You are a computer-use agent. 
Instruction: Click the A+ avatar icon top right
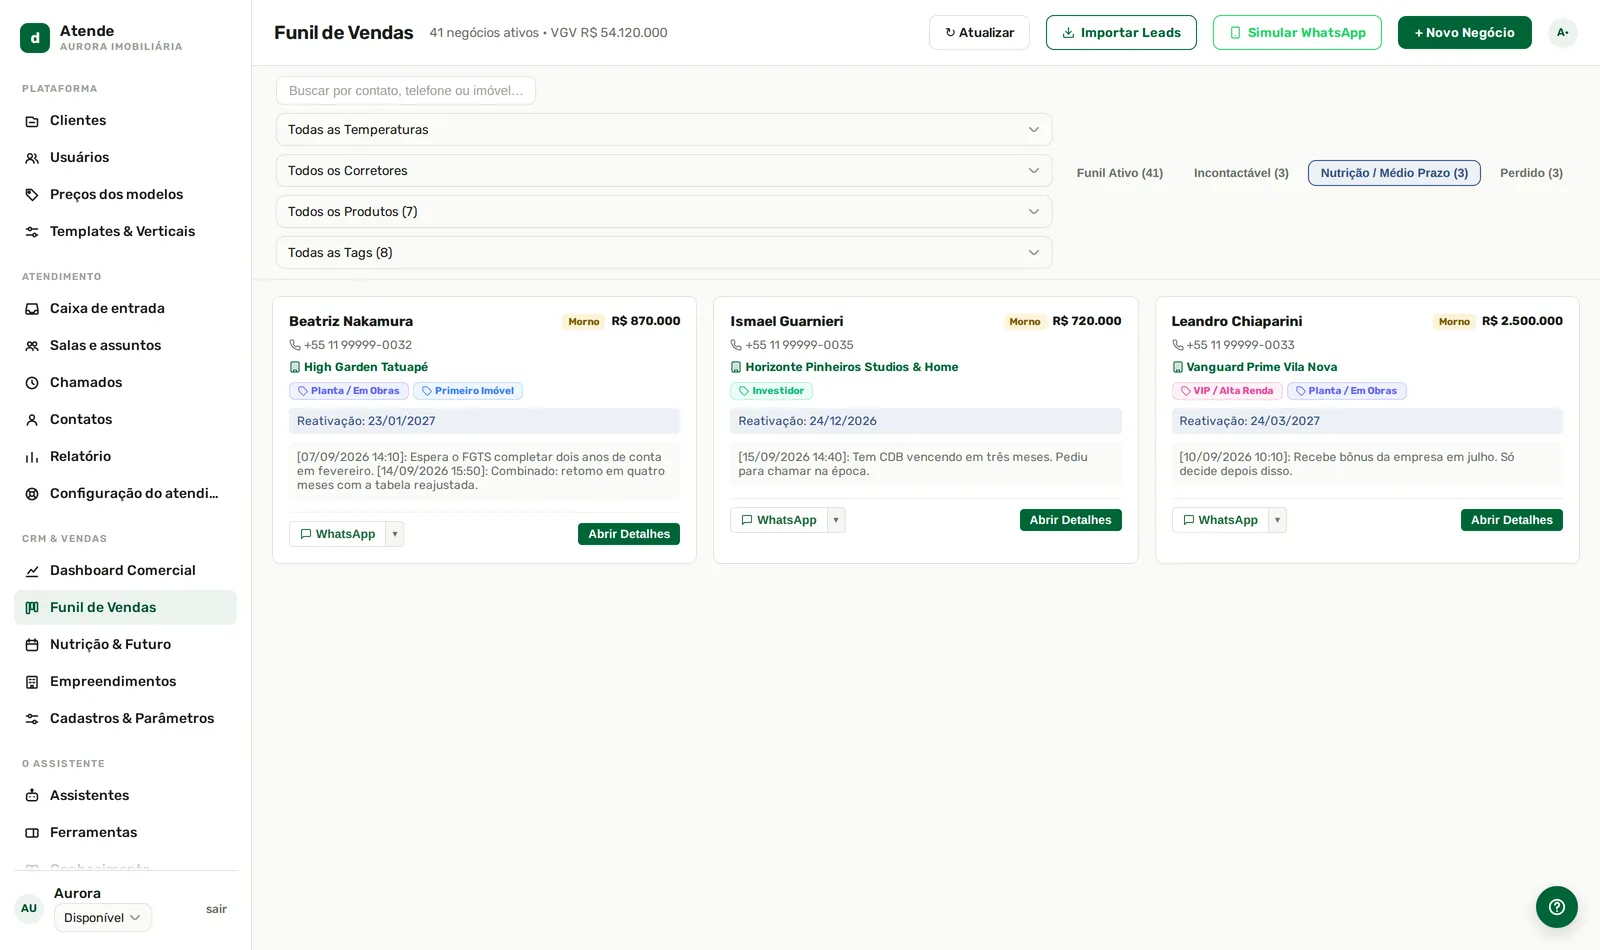tap(1563, 33)
